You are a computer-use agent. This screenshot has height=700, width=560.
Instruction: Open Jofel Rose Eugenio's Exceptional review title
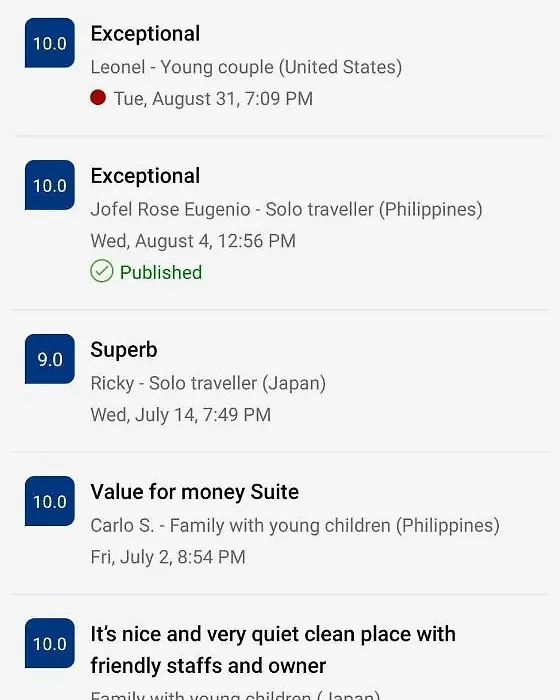click(145, 176)
